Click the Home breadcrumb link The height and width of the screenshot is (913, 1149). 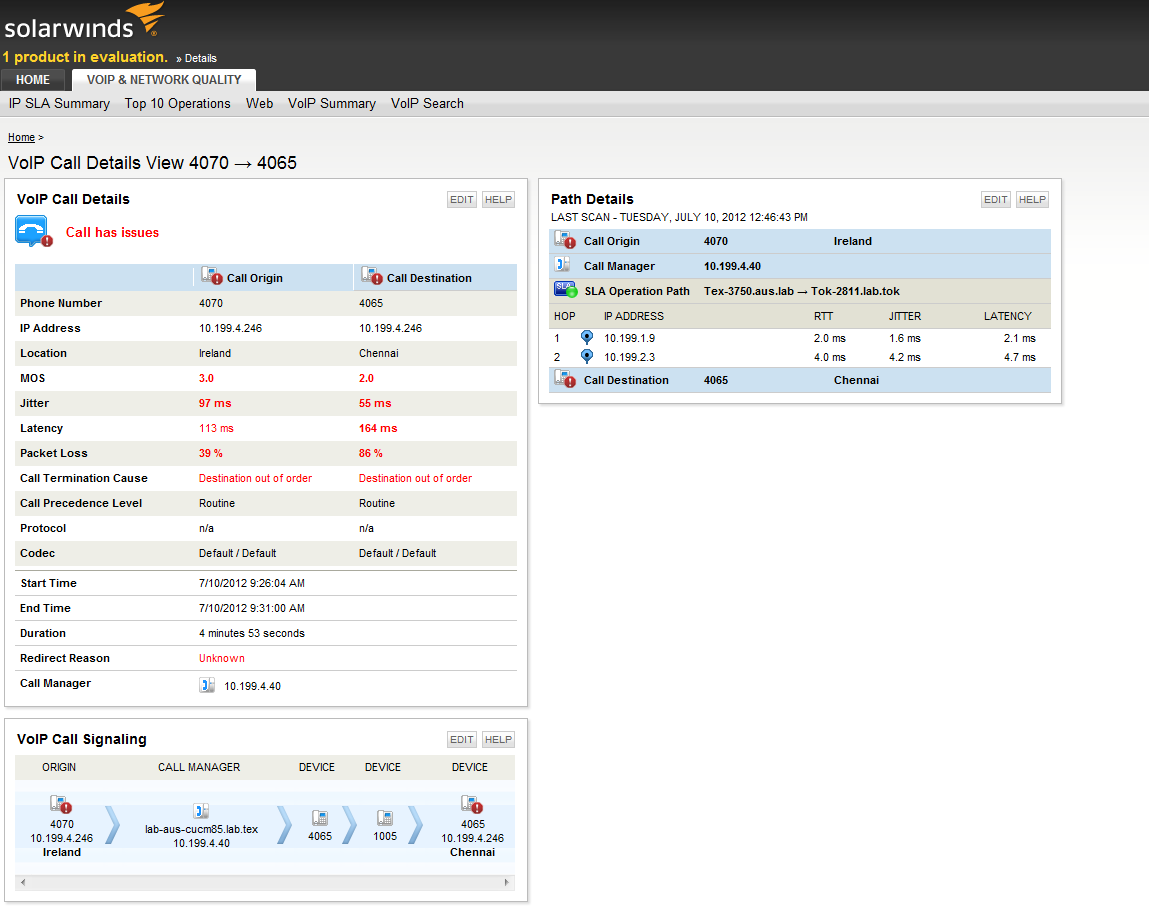coord(21,137)
